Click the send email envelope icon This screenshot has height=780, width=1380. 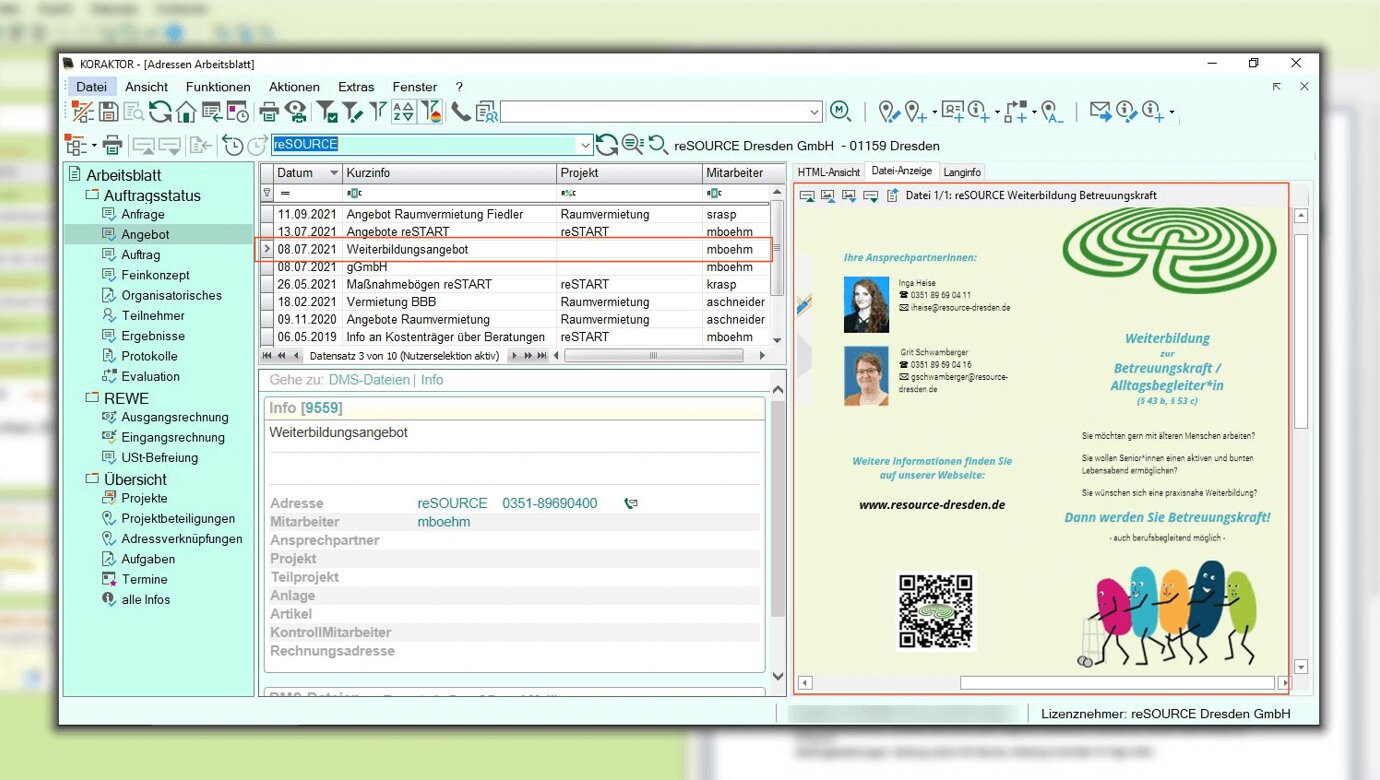1100,112
